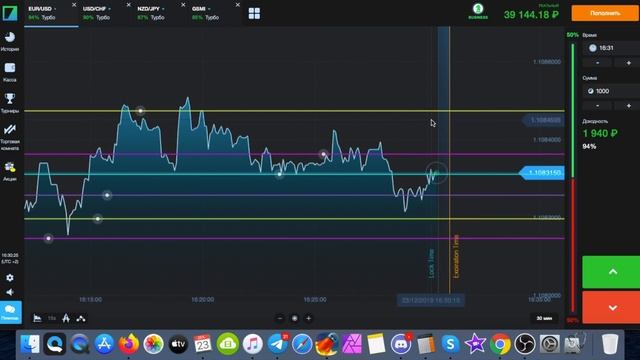Click the trade amount field 1000
This screenshot has height=360, width=640.
pyautogui.click(x=611, y=91)
